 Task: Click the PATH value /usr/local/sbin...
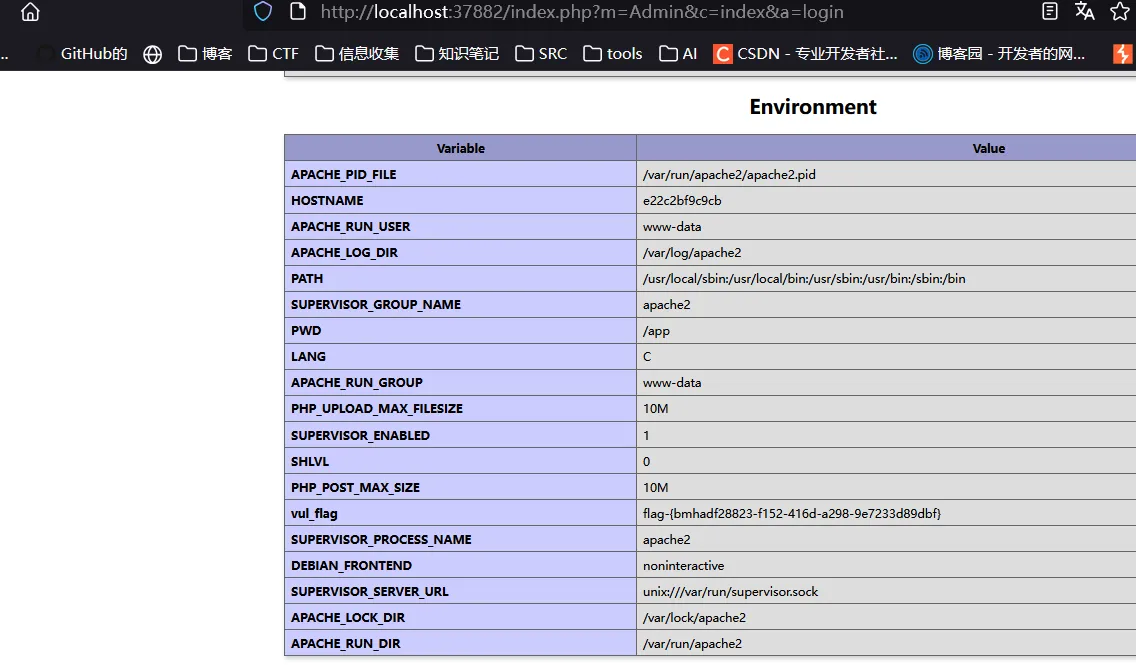coord(804,279)
